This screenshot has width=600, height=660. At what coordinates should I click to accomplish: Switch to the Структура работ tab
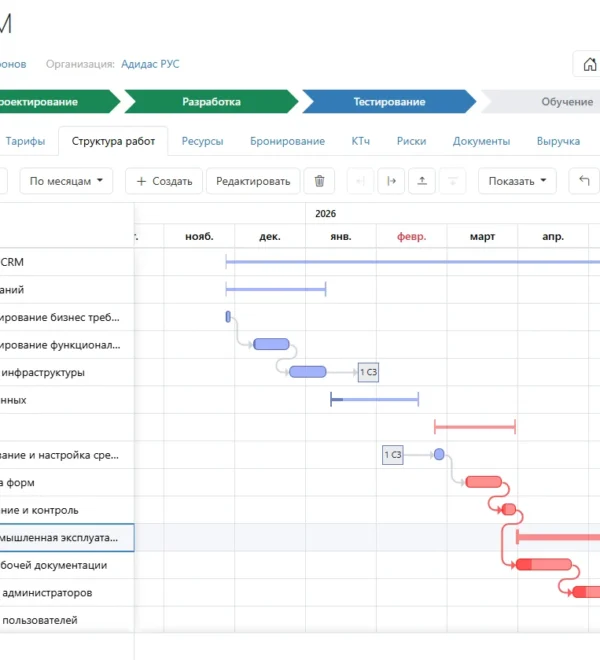113,141
